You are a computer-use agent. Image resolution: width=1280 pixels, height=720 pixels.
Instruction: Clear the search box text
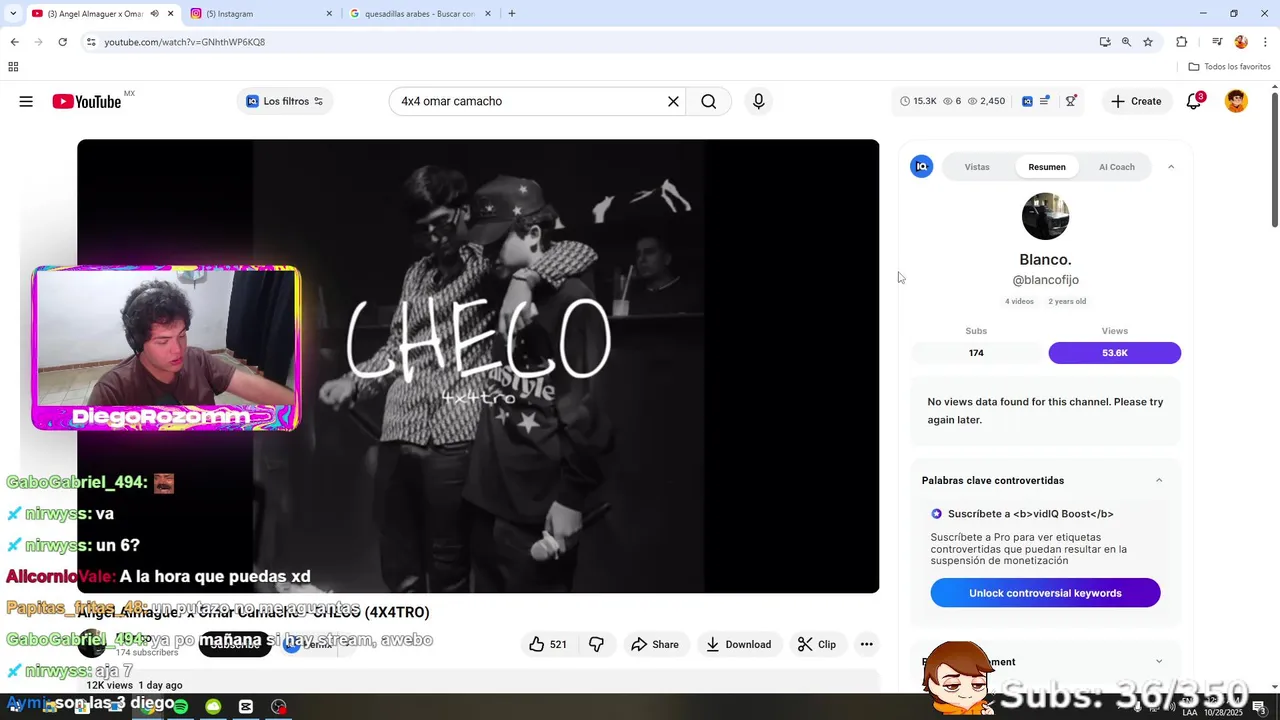point(673,101)
